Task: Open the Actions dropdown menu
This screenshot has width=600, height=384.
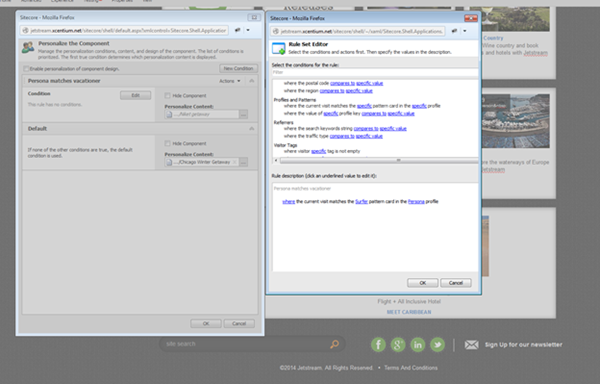Action: point(230,81)
